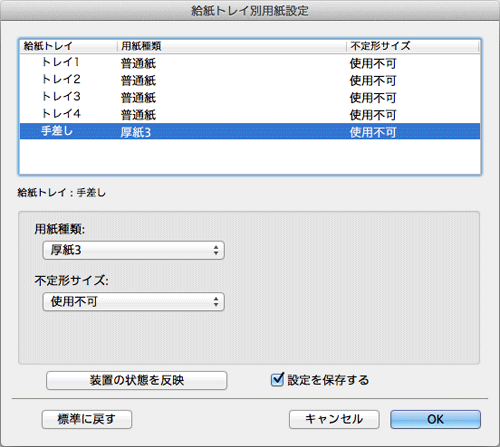Click the arrows on the 厚紙3 popup
The image size is (500, 447).
coord(216,250)
